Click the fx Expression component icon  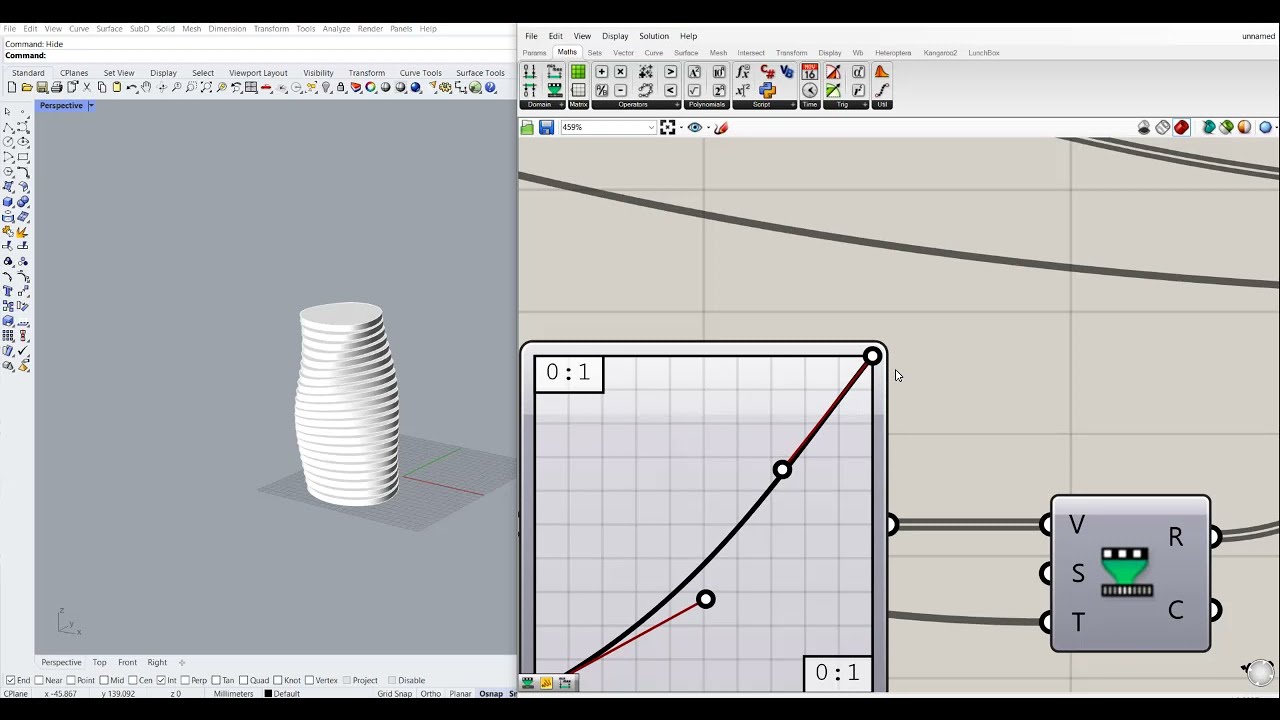(743, 72)
